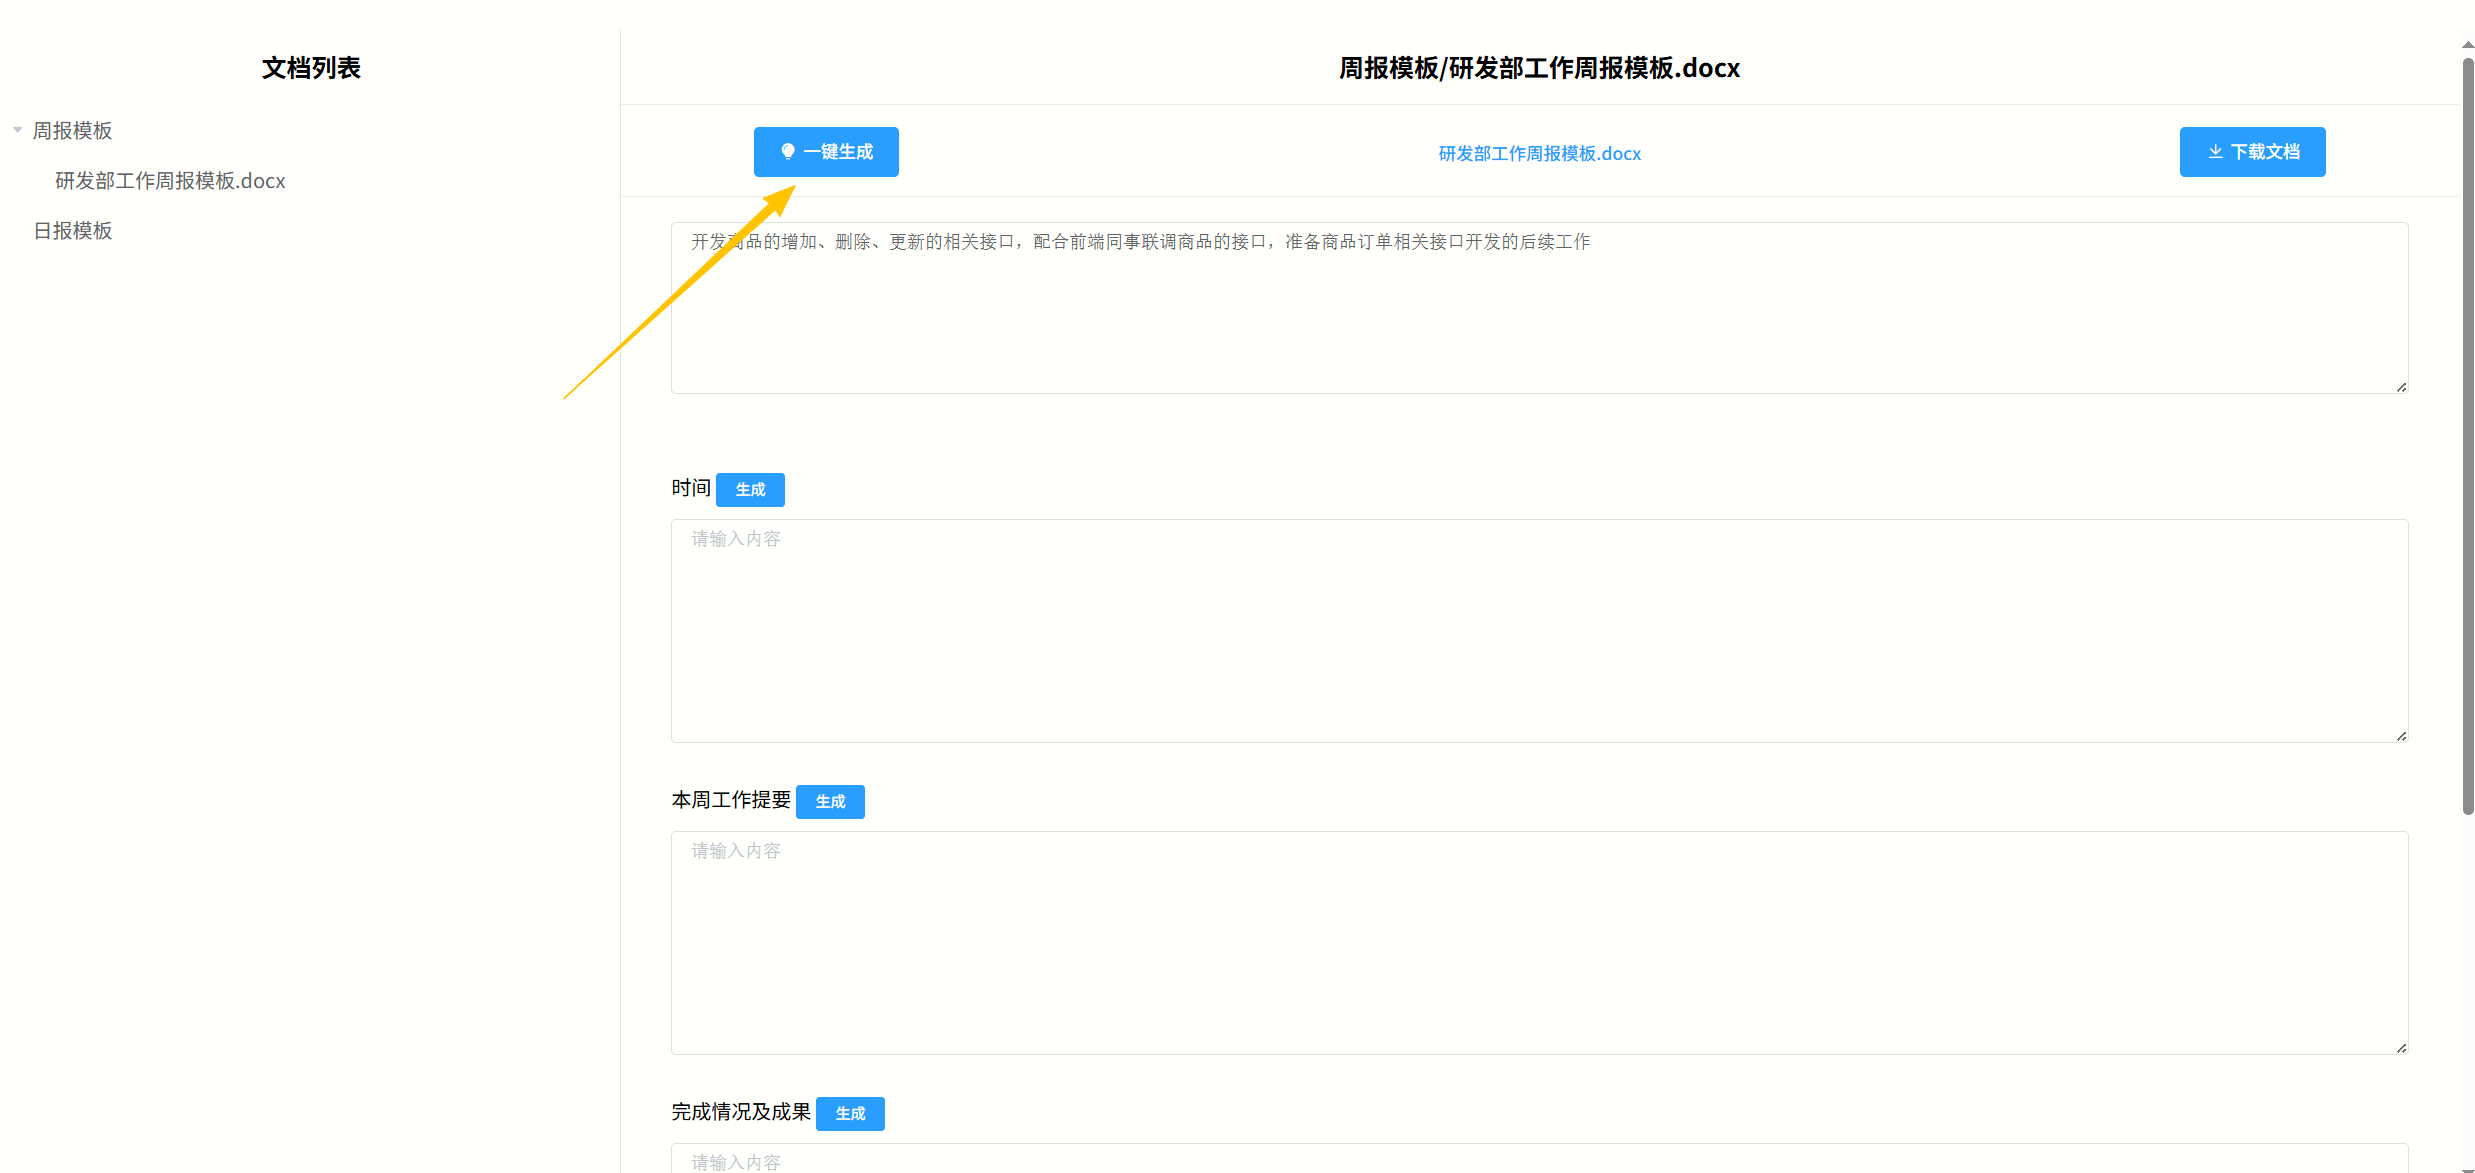
Task: Click 生成 next to 完成情况及成果
Action: pyautogui.click(x=850, y=1114)
